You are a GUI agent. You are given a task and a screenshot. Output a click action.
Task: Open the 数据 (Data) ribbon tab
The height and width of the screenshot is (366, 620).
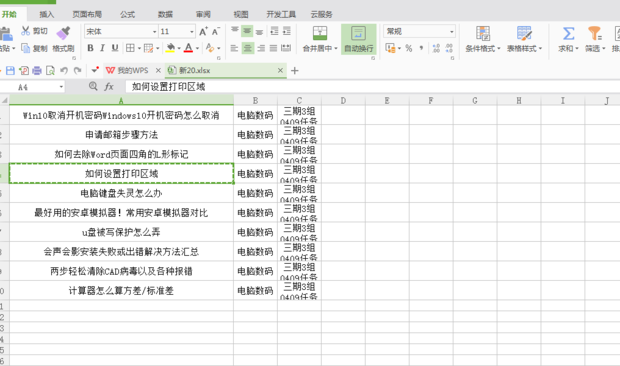pos(165,15)
